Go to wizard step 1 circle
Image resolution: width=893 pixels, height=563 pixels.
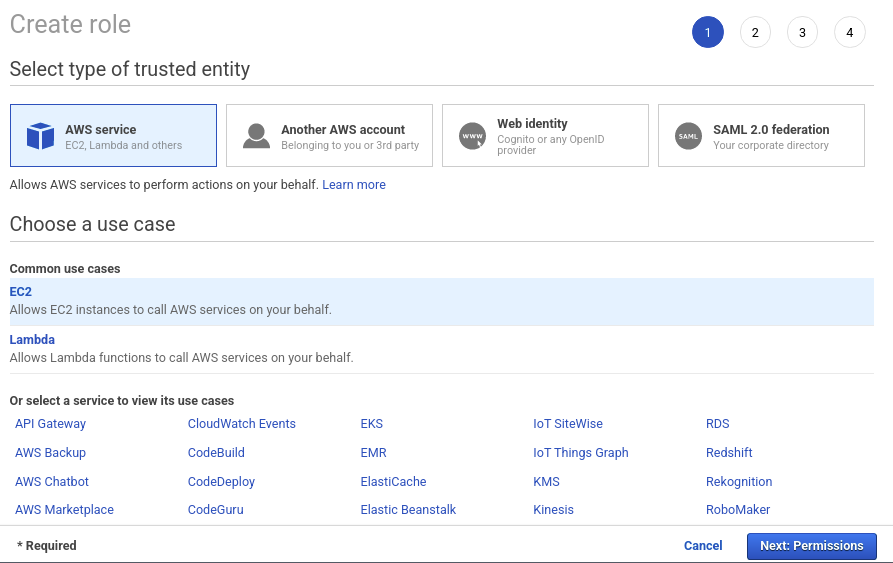708,32
